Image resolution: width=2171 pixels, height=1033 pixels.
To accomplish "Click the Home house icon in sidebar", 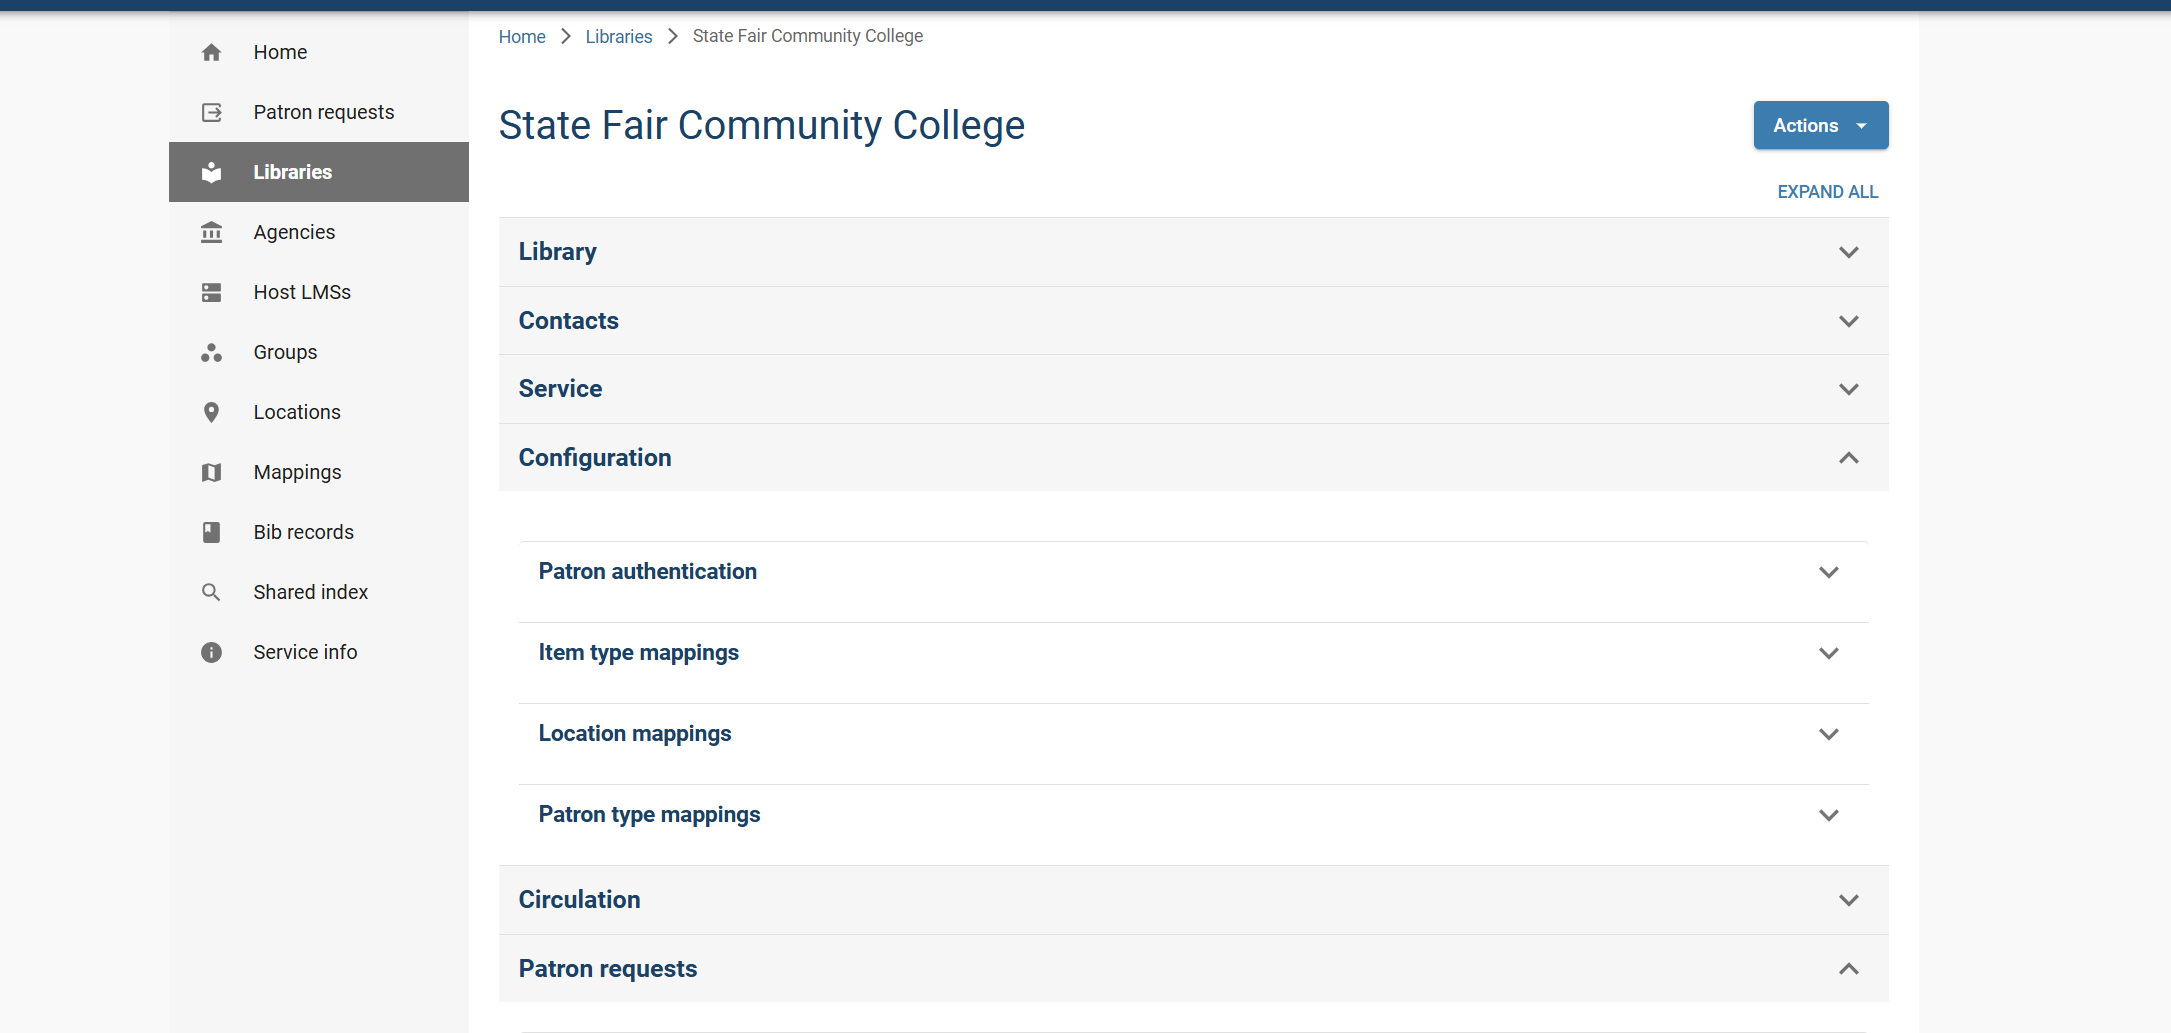I will tap(211, 52).
